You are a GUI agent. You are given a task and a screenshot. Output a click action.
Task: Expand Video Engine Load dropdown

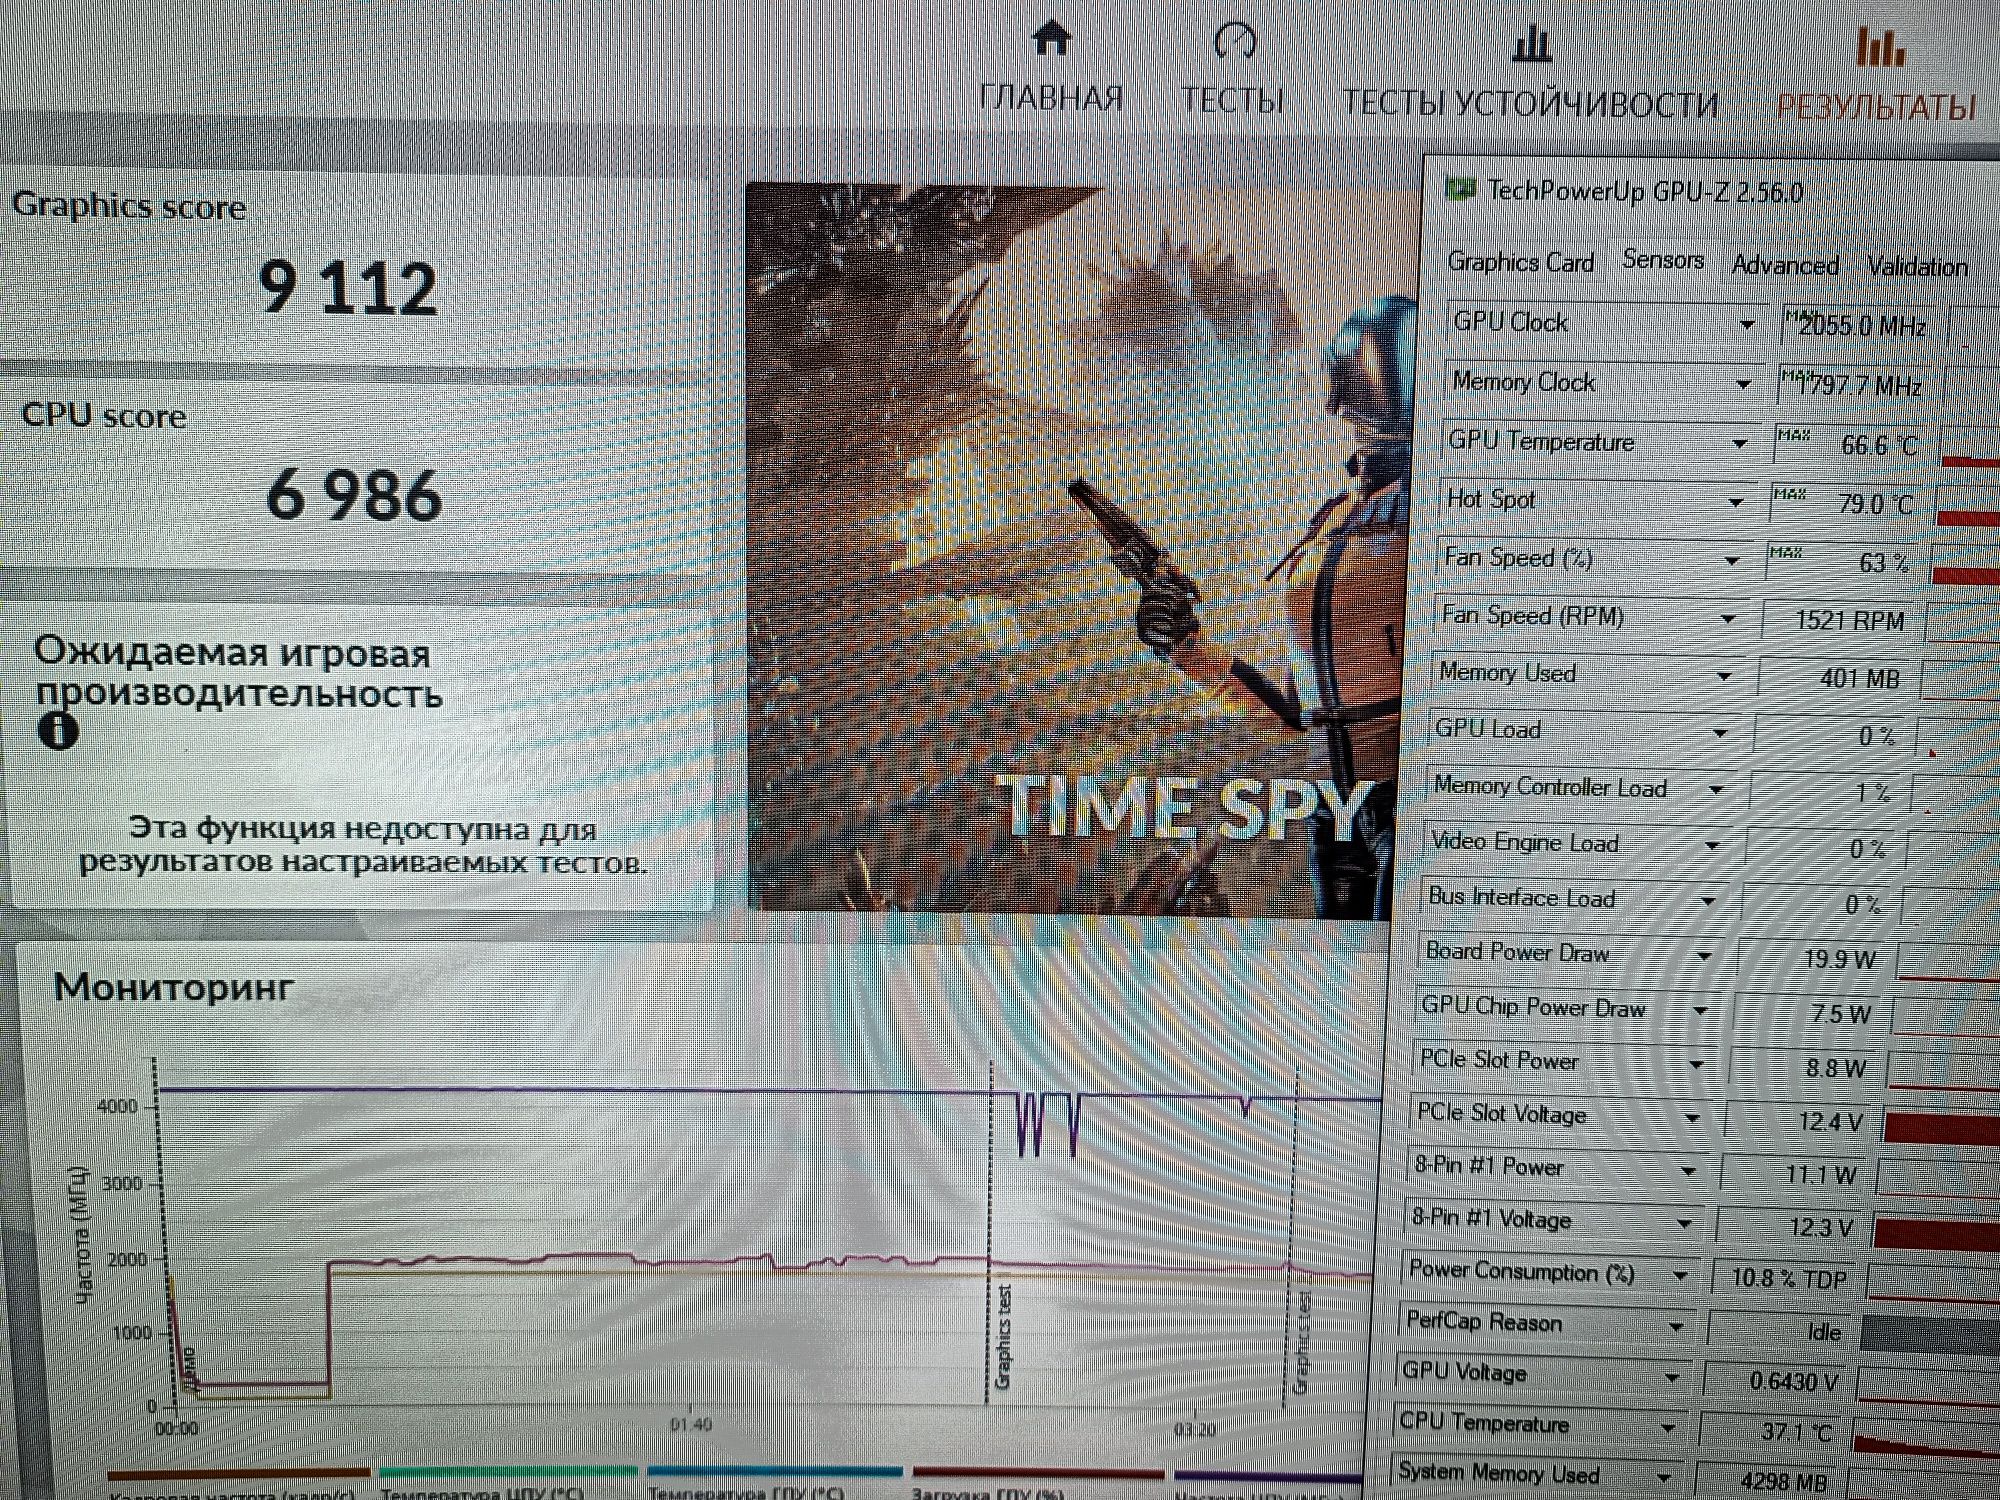[x=1712, y=846]
